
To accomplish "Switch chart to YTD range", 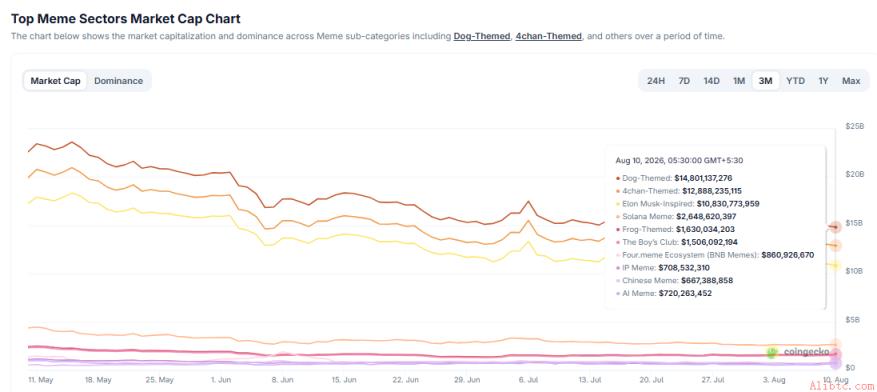I will [795, 81].
